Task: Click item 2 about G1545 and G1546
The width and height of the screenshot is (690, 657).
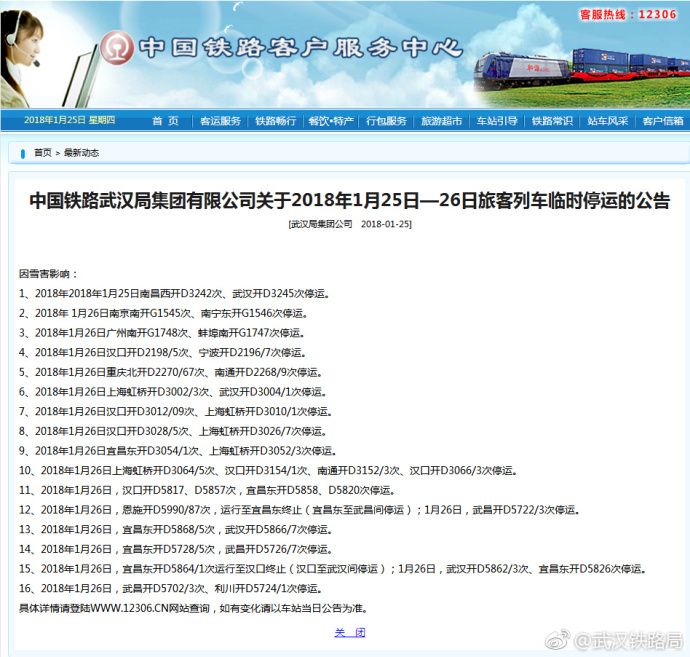Action: coord(163,313)
